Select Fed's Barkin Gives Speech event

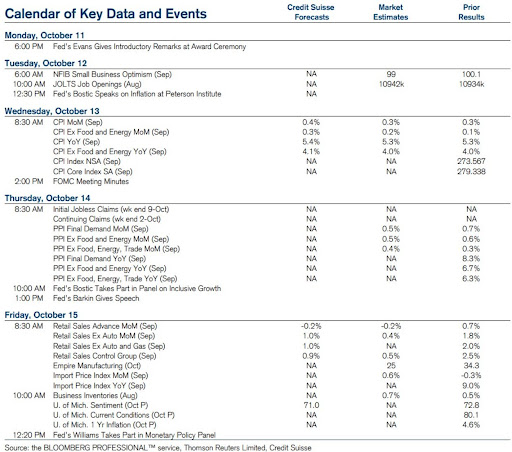click(x=96, y=298)
